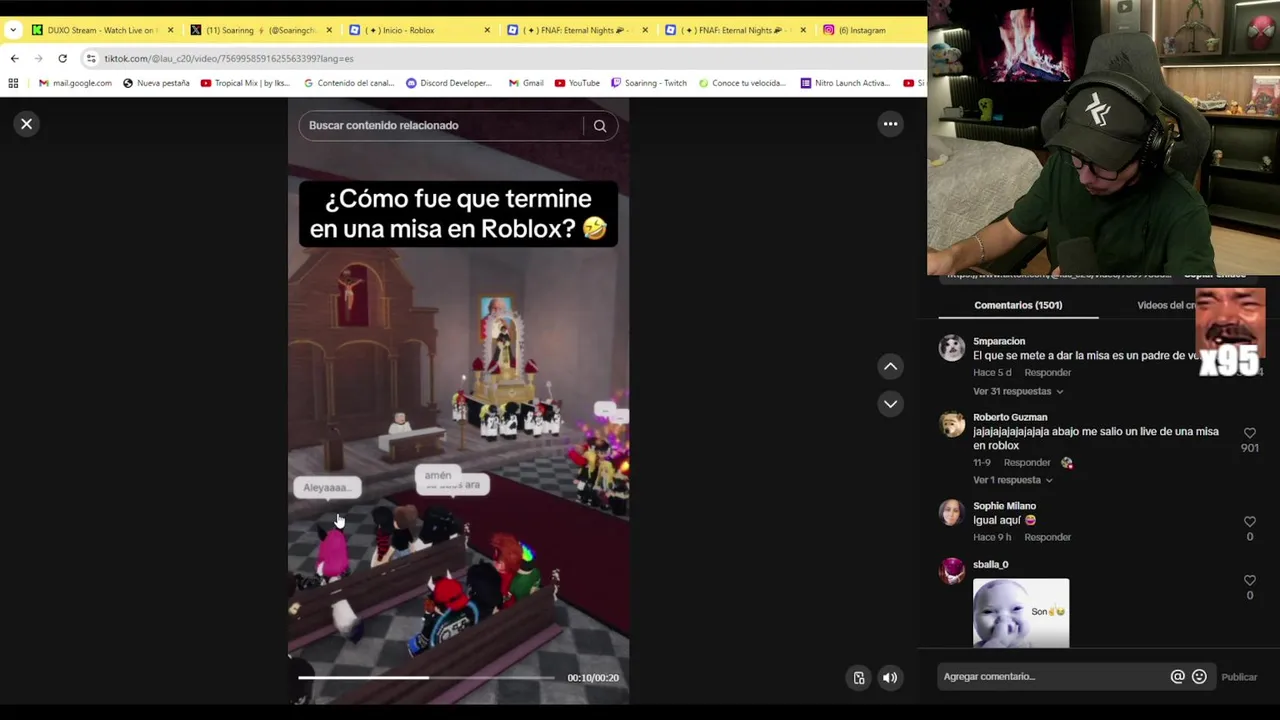
Task: Switch to the Comentarios (1501) tab
Action: 1018,305
